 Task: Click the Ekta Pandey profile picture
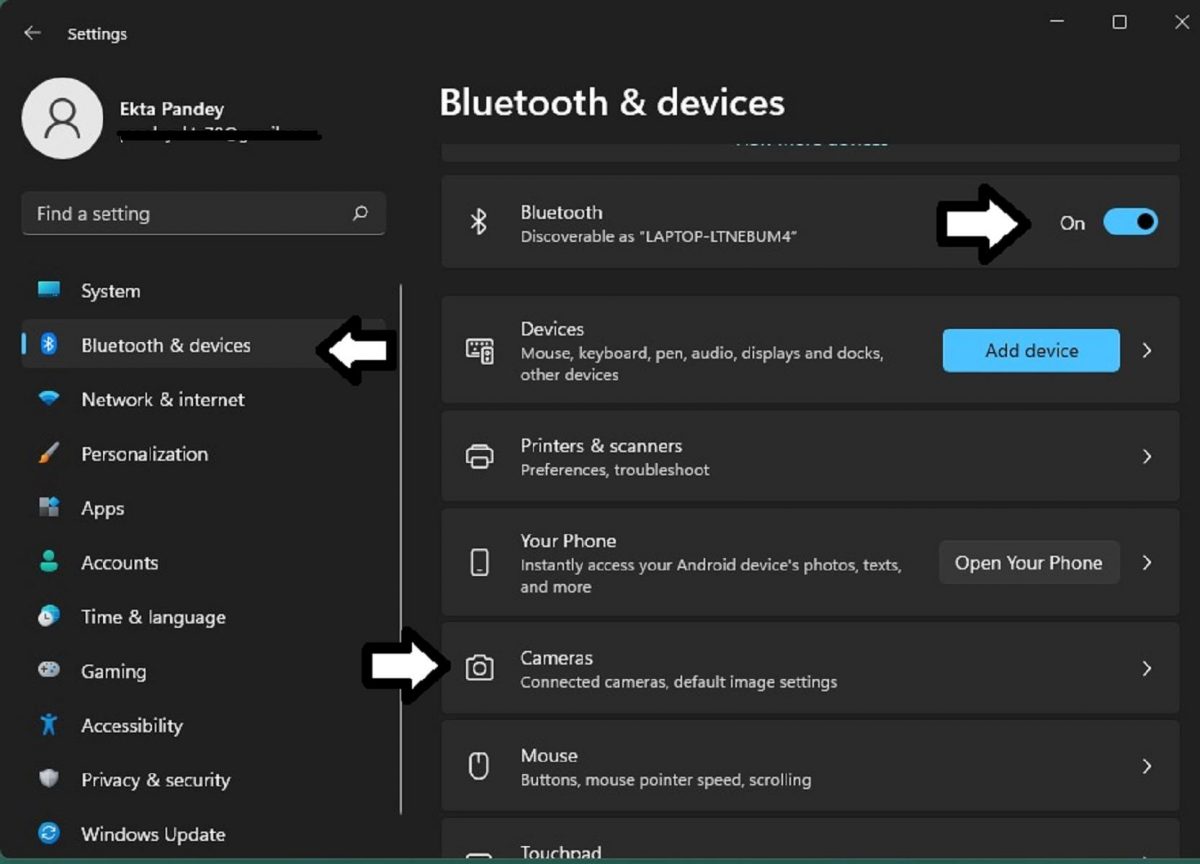pyautogui.click(x=63, y=117)
